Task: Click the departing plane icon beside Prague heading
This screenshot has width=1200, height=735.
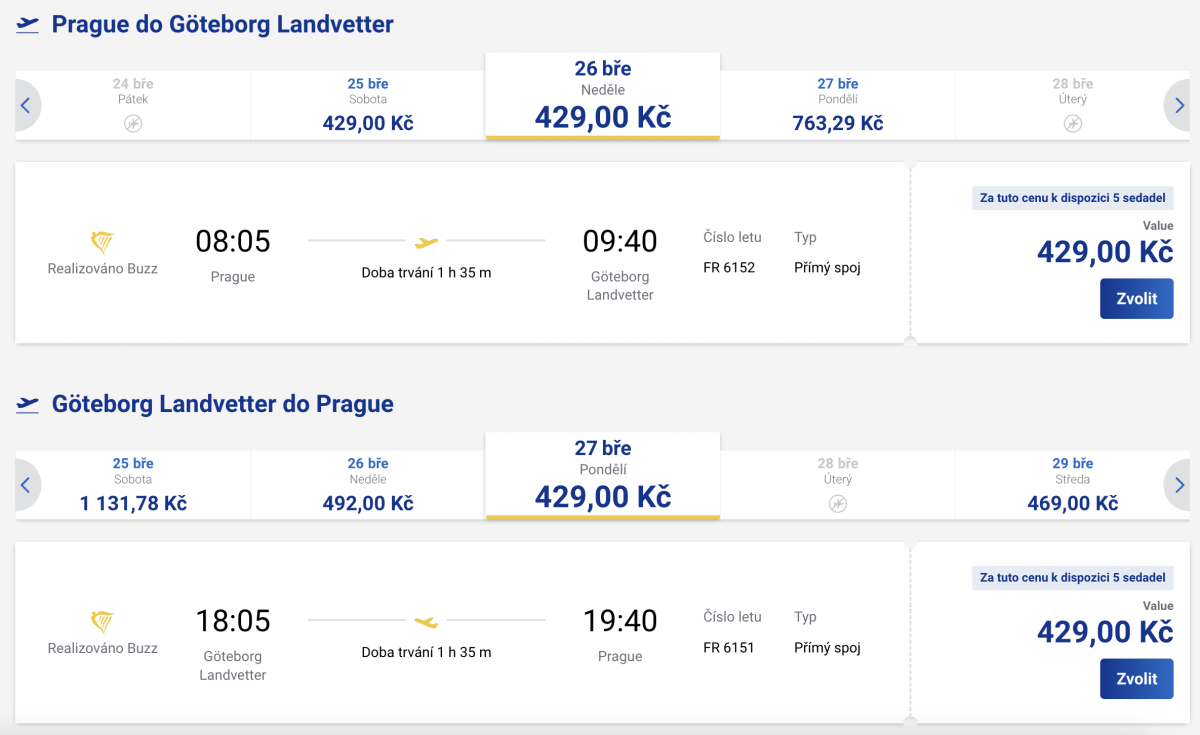Action: point(28,25)
